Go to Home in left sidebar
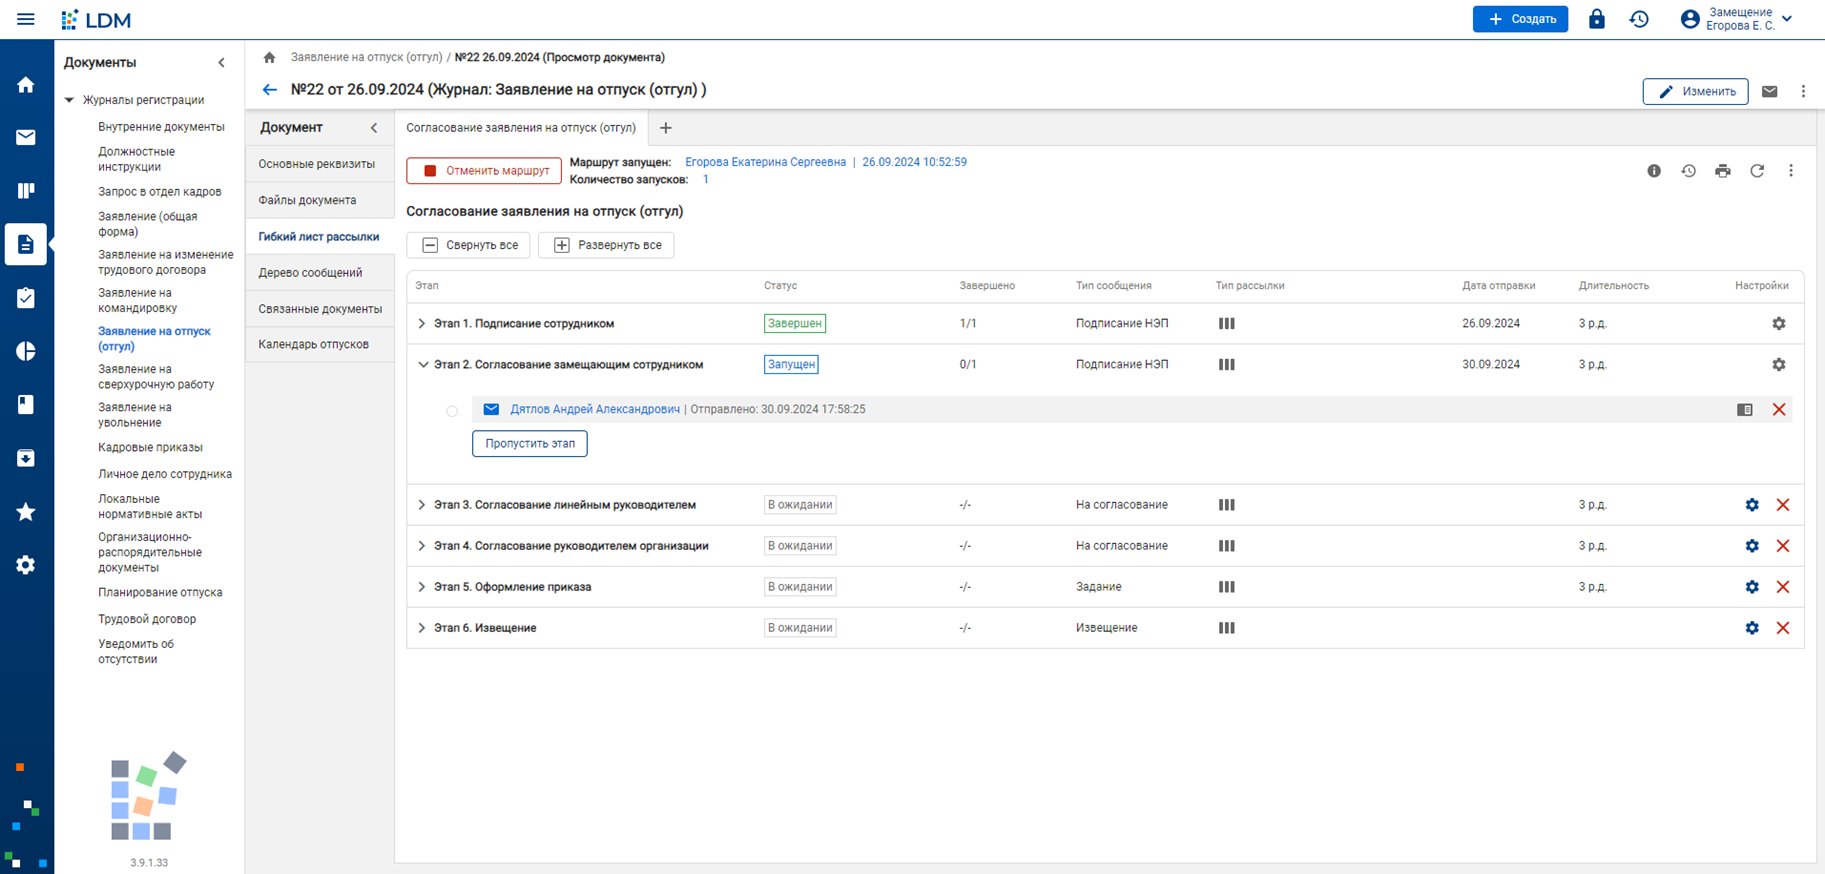 point(26,85)
